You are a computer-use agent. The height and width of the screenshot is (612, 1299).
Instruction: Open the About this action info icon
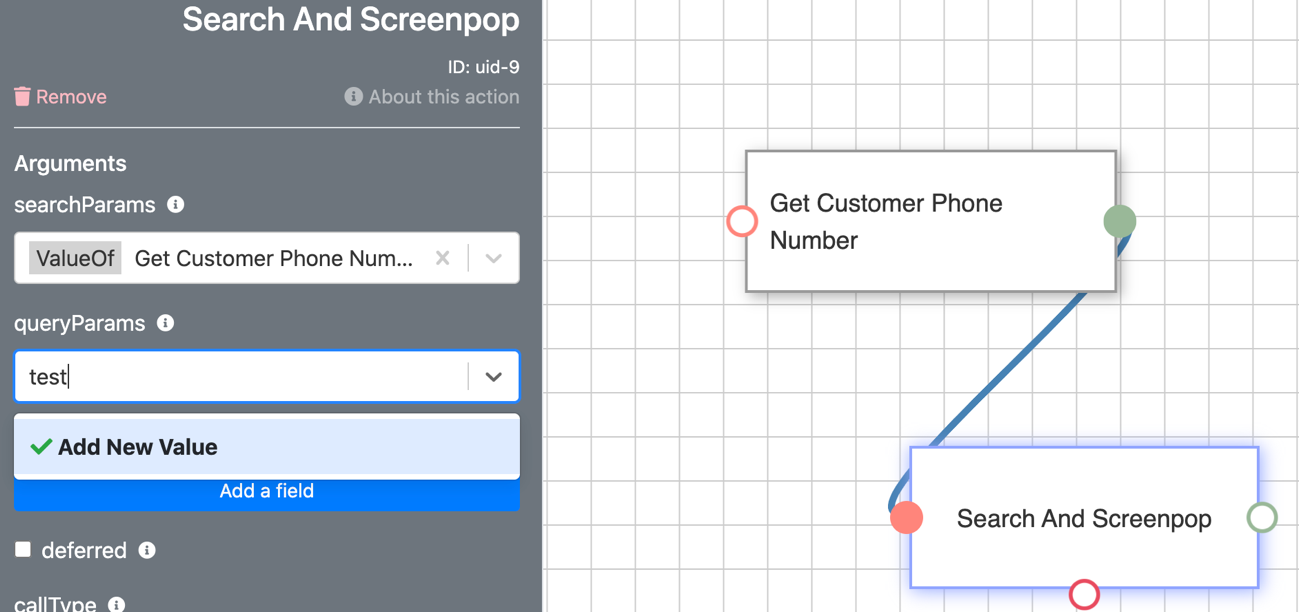pos(353,96)
